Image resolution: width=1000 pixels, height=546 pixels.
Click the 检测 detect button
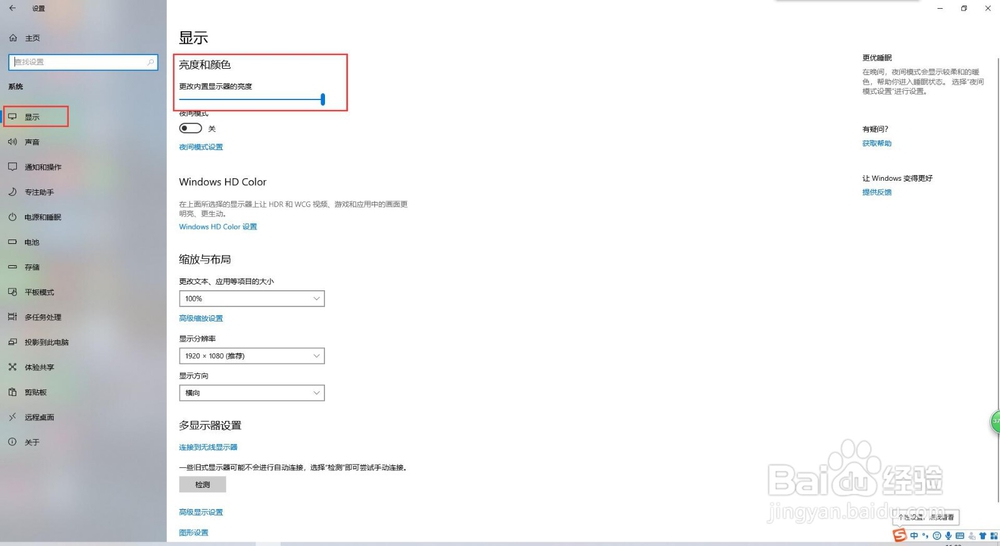pos(202,485)
